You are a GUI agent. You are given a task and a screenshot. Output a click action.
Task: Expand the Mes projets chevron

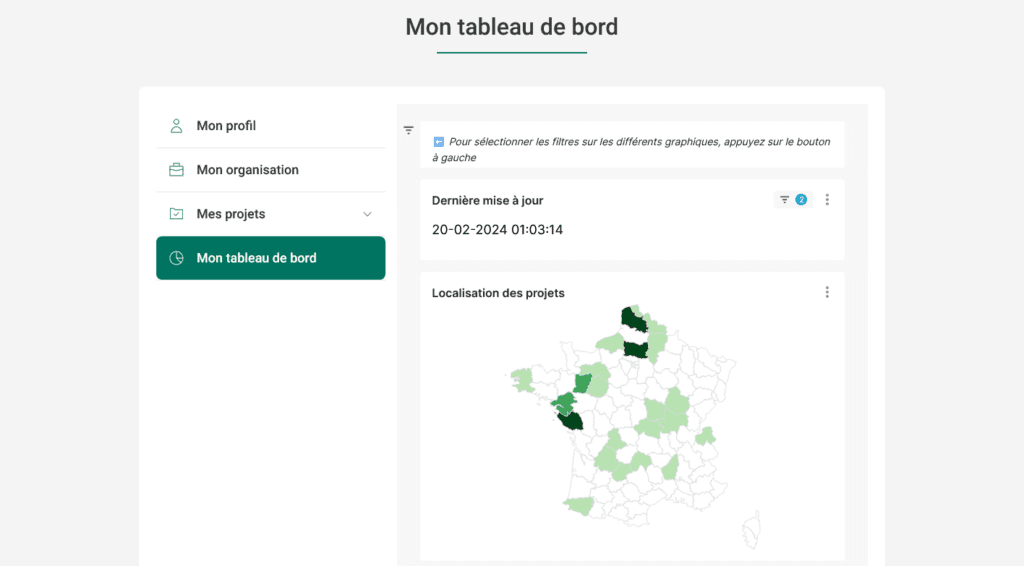(x=367, y=214)
